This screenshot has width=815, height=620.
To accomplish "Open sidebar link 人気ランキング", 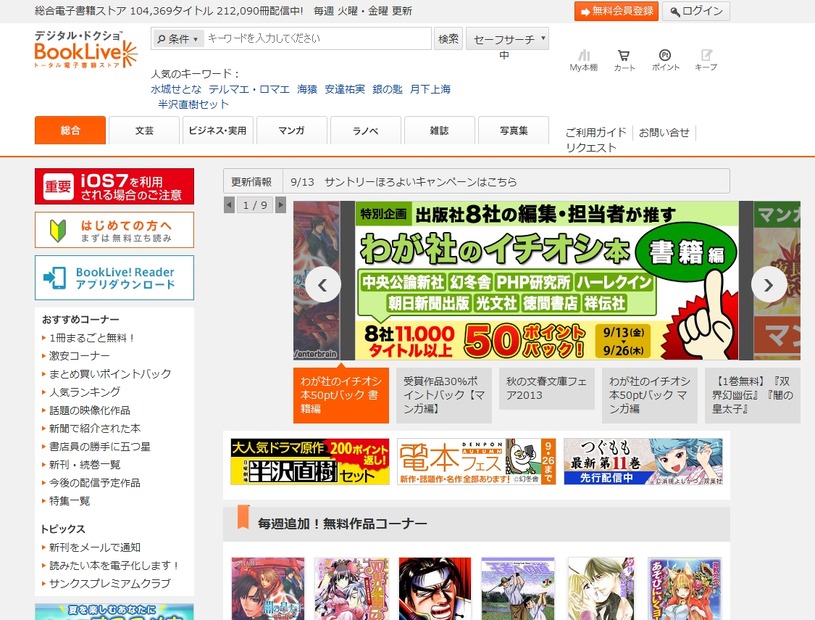I will 84,392.
